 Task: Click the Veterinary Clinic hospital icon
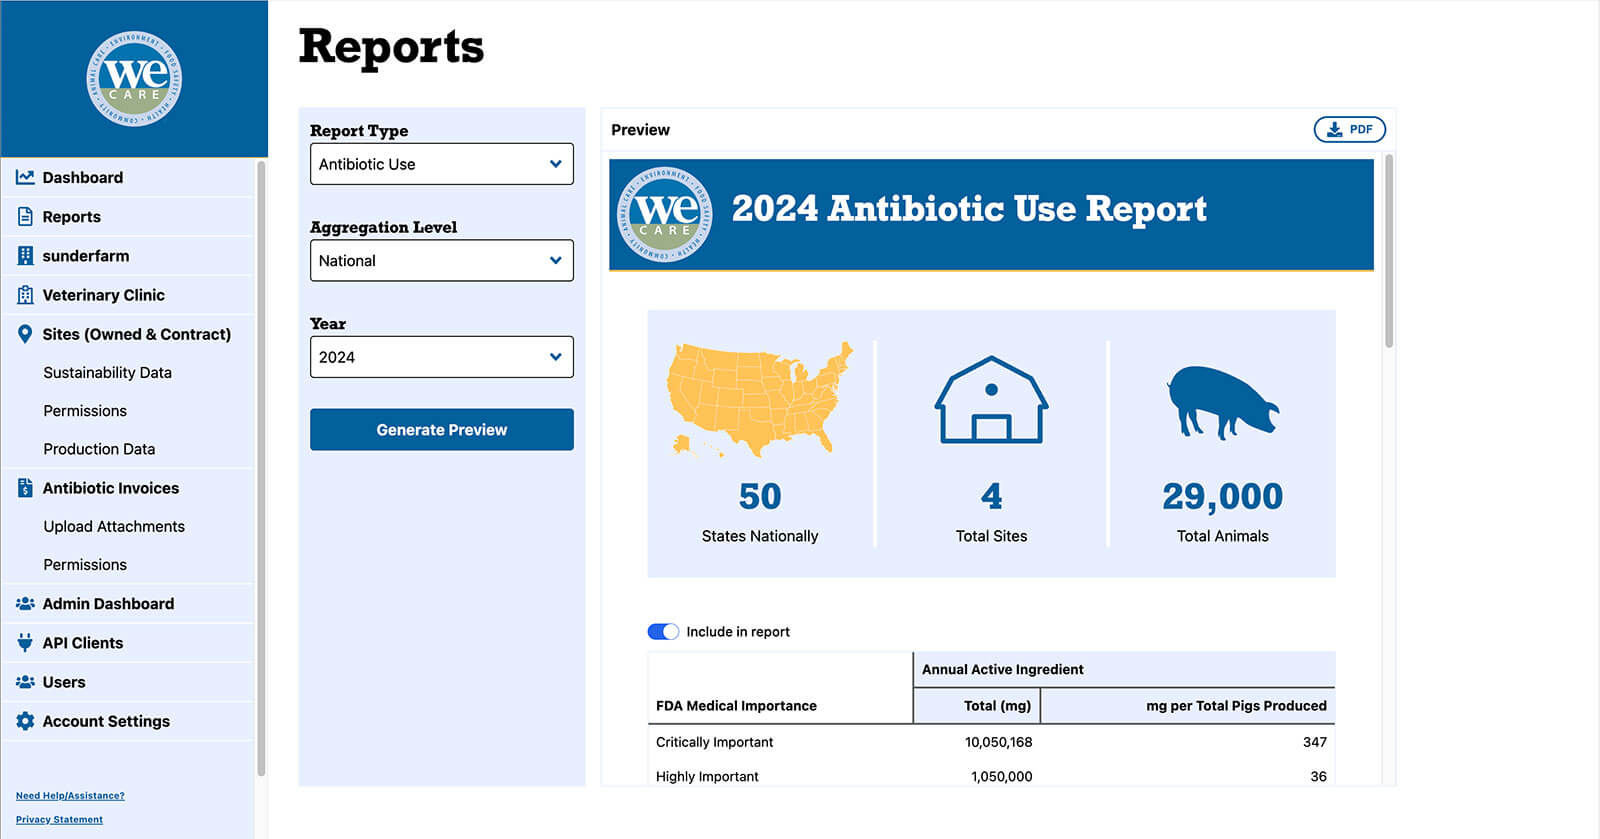coord(25,295)
